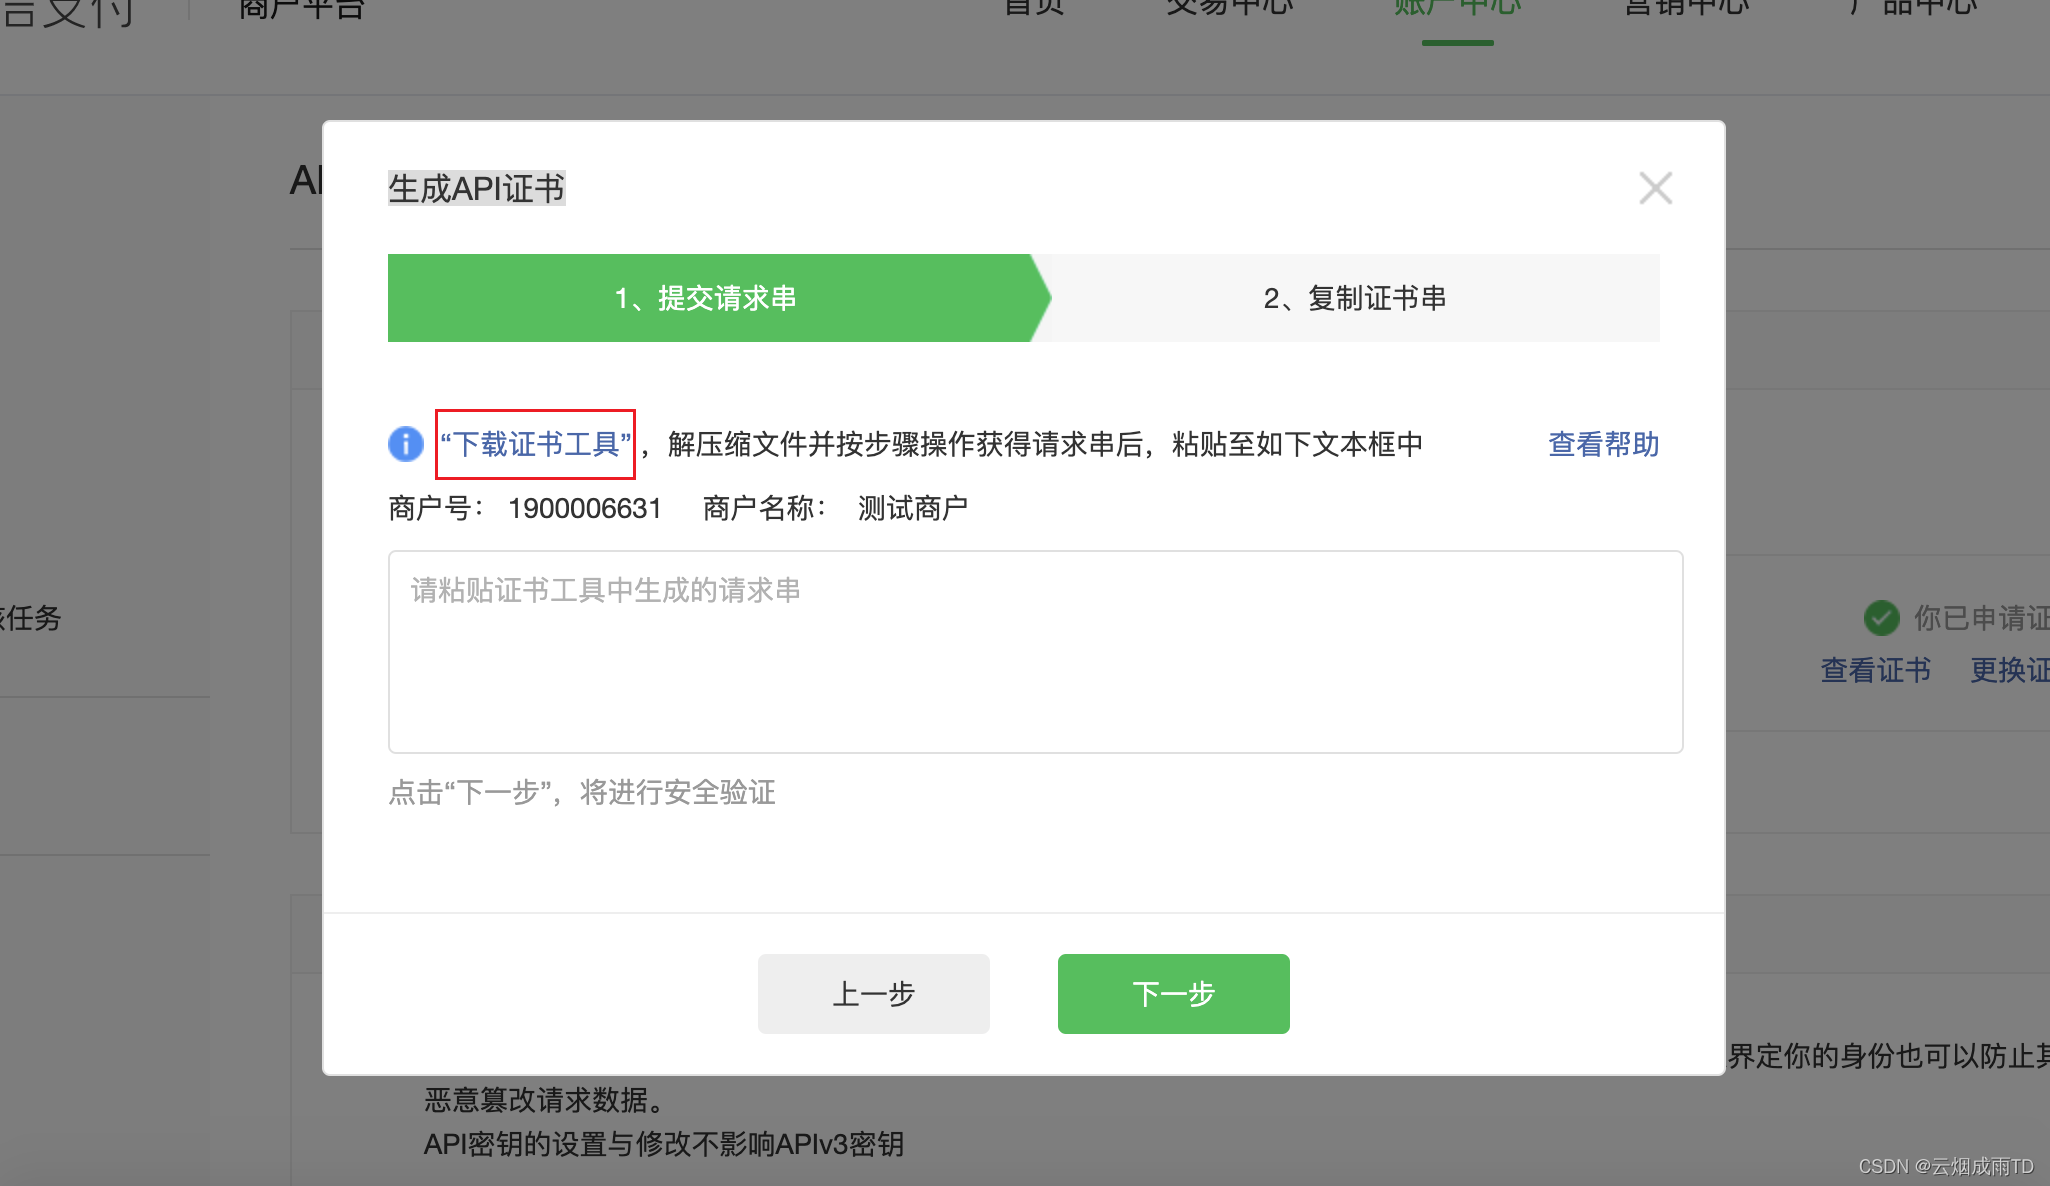Open 营销中心 in top navigation

click(1686, 8)
